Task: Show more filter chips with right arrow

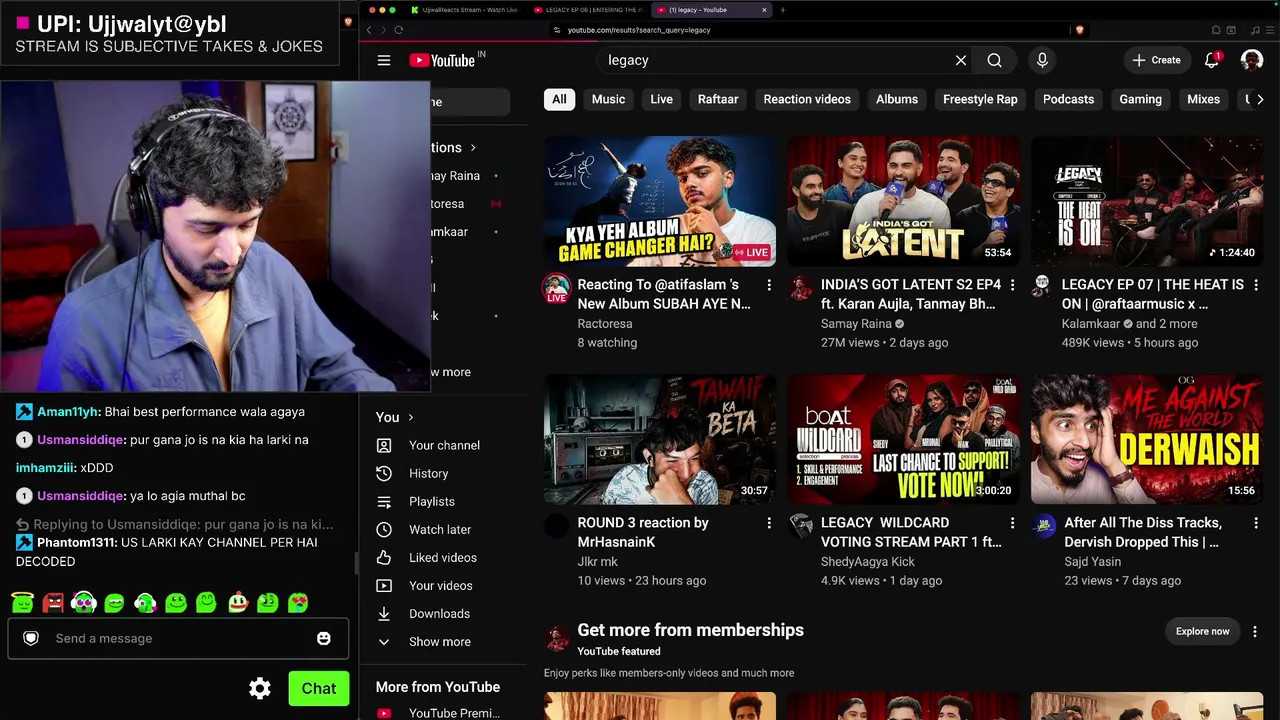Action: point(1260,99)
